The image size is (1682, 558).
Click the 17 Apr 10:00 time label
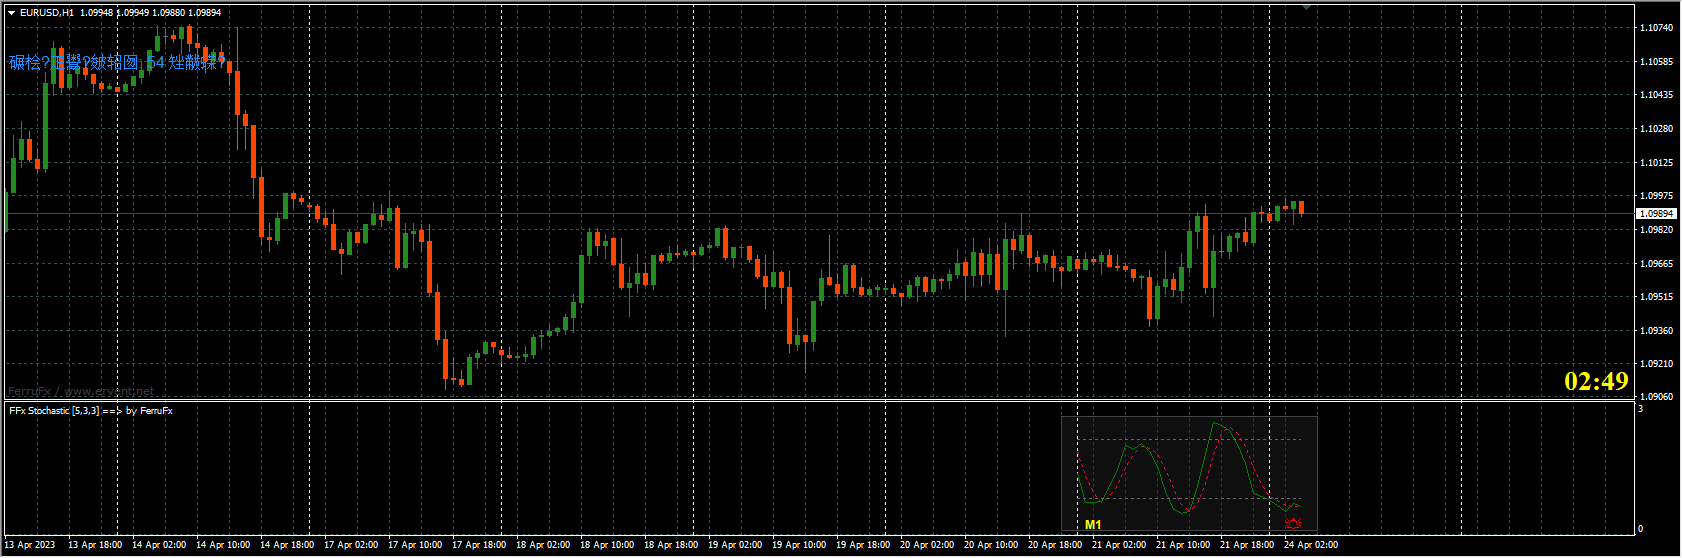point(415,545)
